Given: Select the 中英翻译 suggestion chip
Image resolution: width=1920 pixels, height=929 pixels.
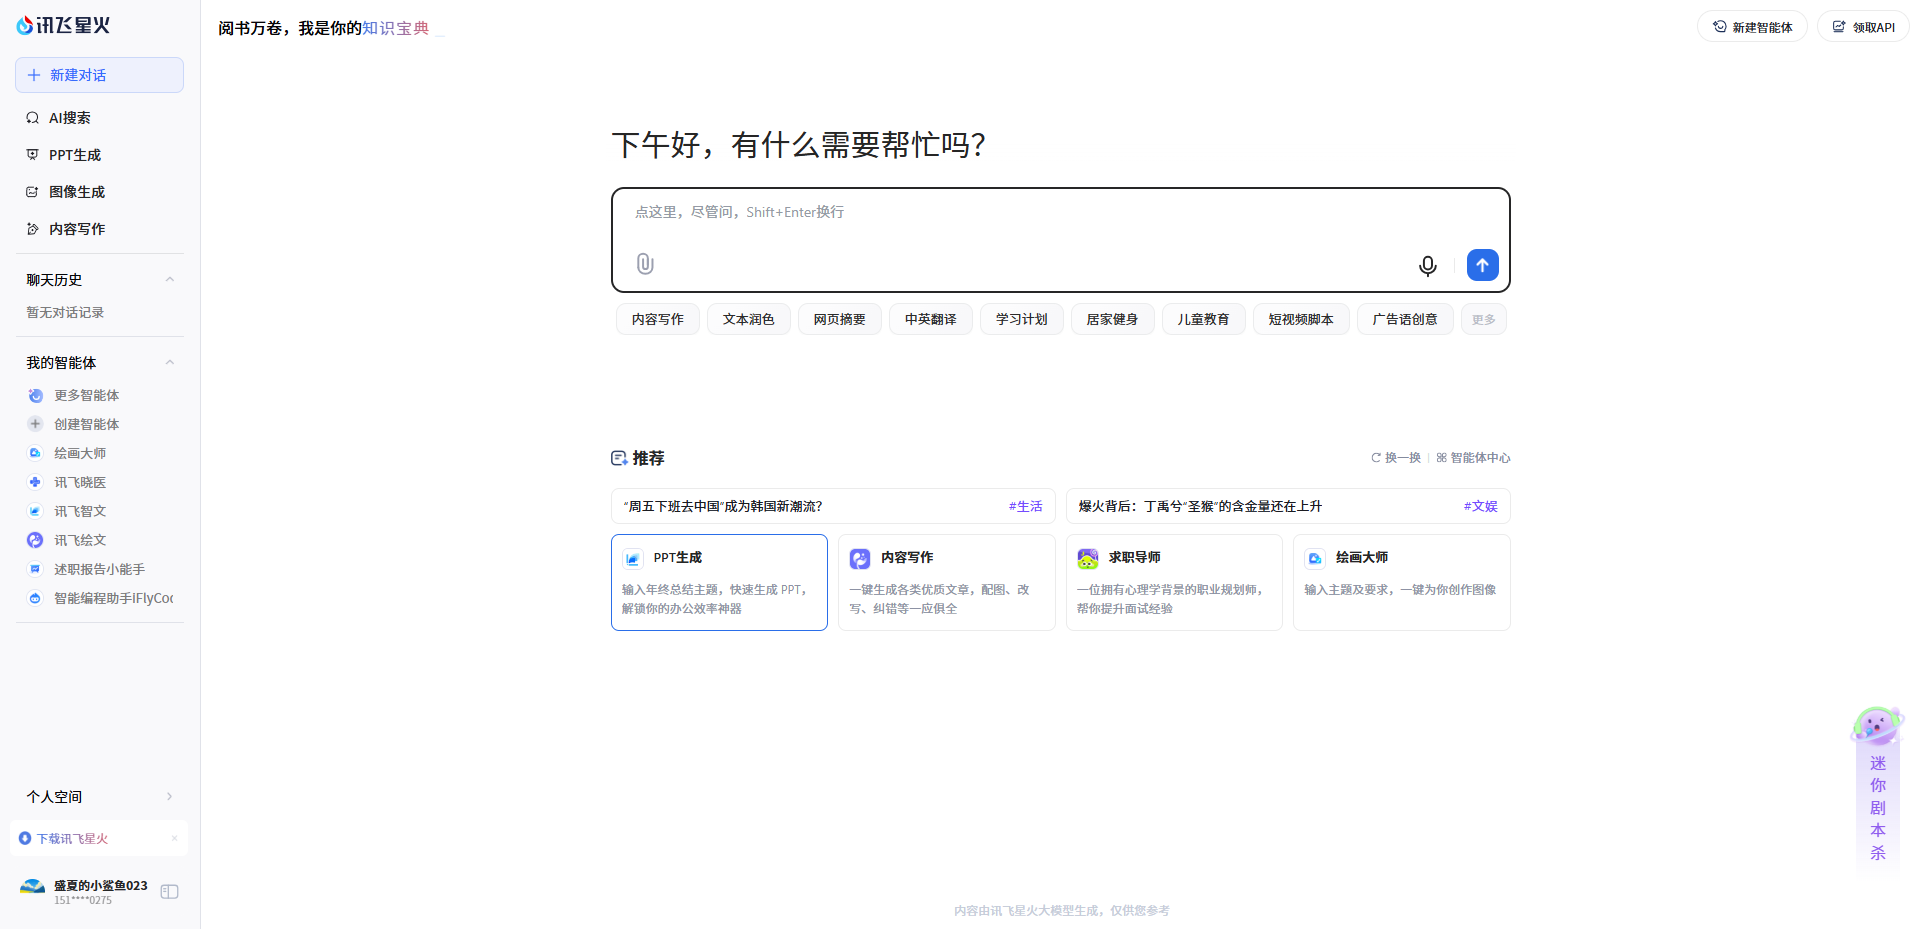Looking at the screenshot, I should pyautogui.click(x=930, y=318).
